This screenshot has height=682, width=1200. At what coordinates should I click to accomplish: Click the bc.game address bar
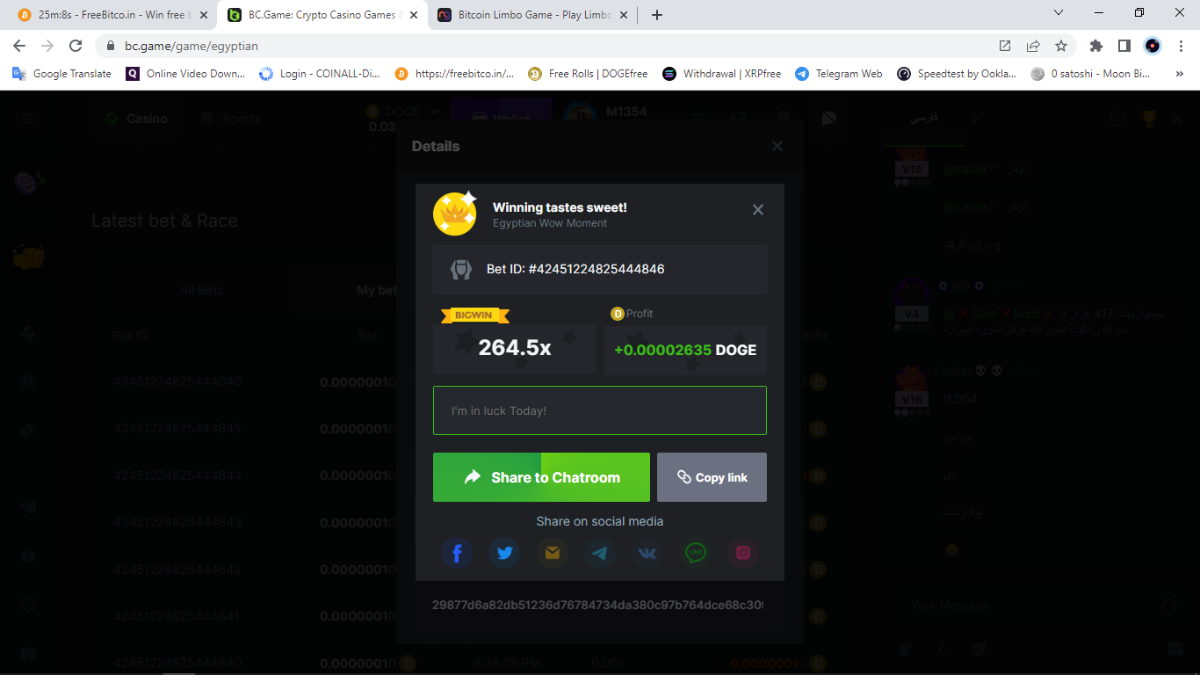(550, 46)
